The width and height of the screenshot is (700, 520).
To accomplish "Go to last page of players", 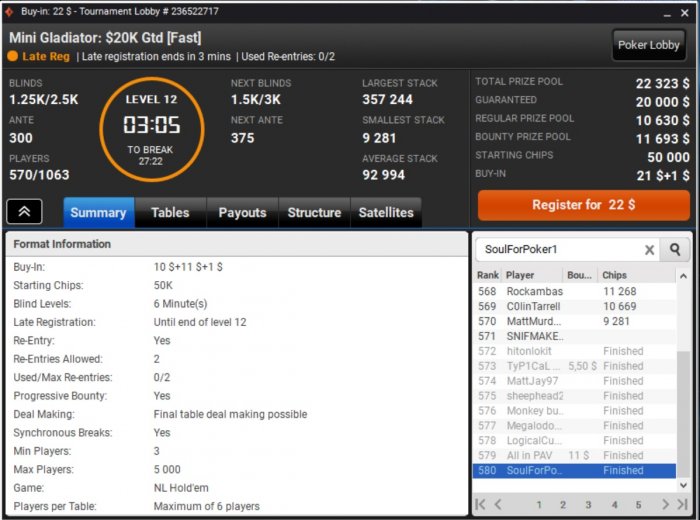I will (x=682, y=504).
